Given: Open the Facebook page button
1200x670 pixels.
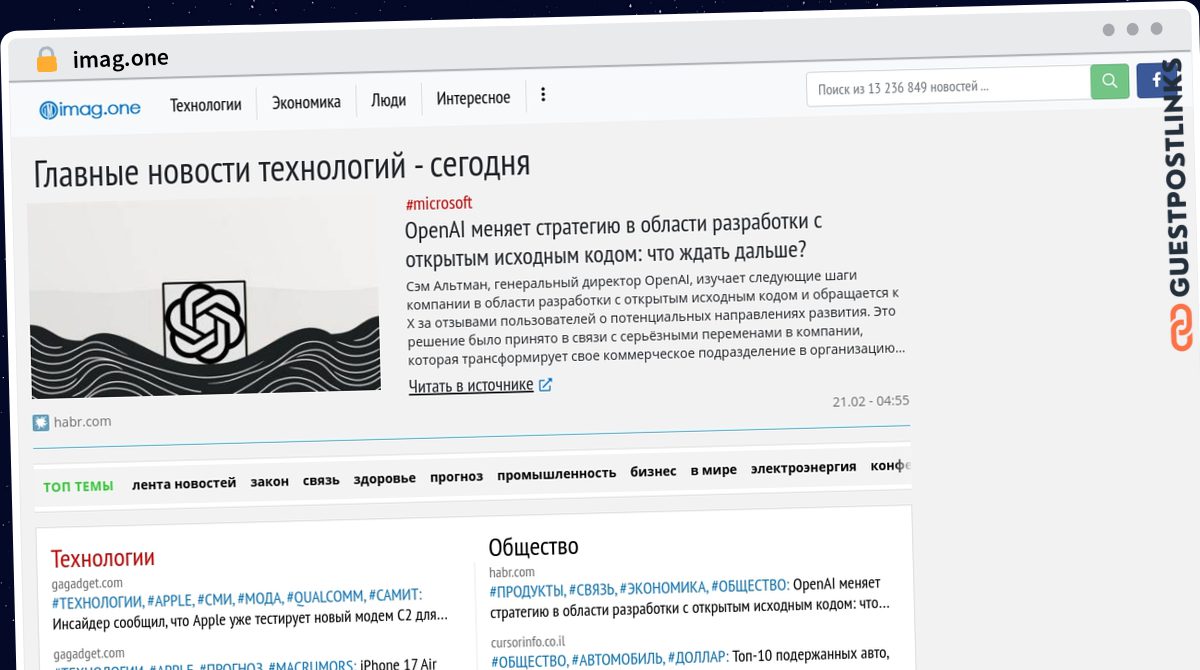Looking at the screenshot, I should (1156, 80).
